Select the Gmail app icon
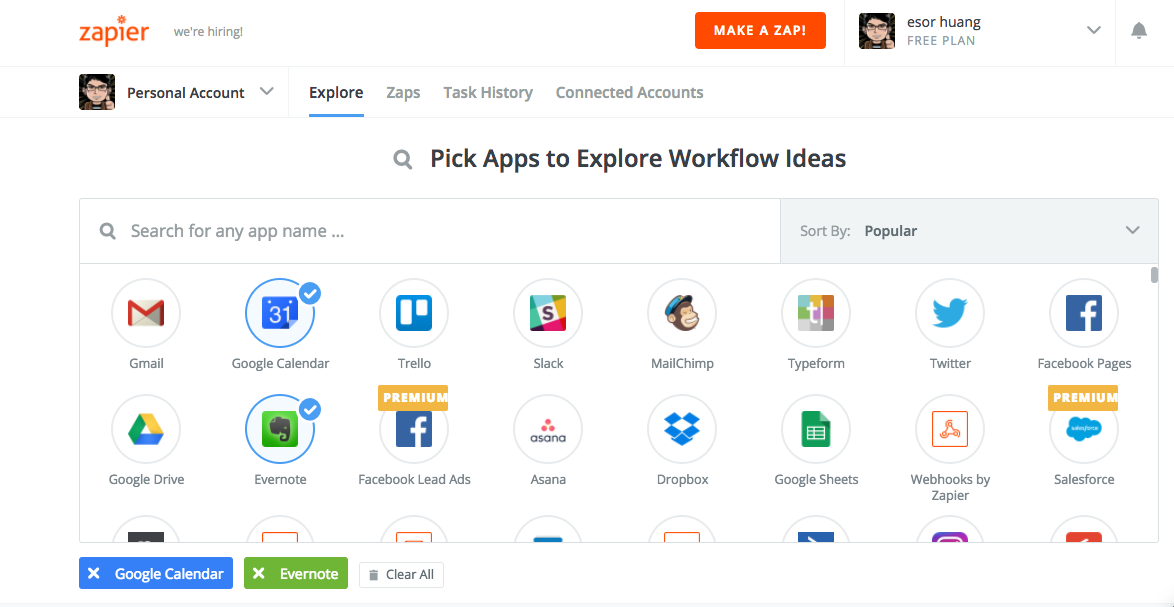Image resolution: width=1174 pixels, height=607 pixels. pos(146,313)
